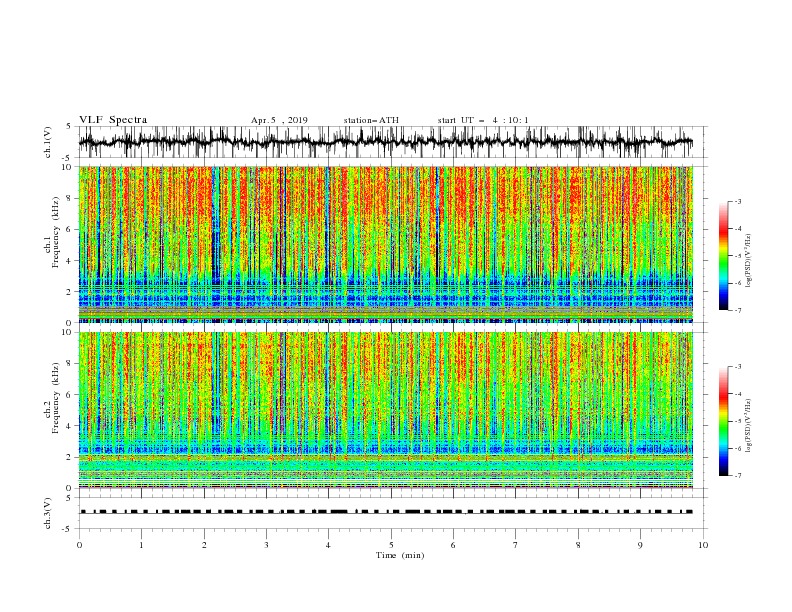Click the ch.3 dashed signal trace
Screen dimensions: 792x612
[386, 512]
